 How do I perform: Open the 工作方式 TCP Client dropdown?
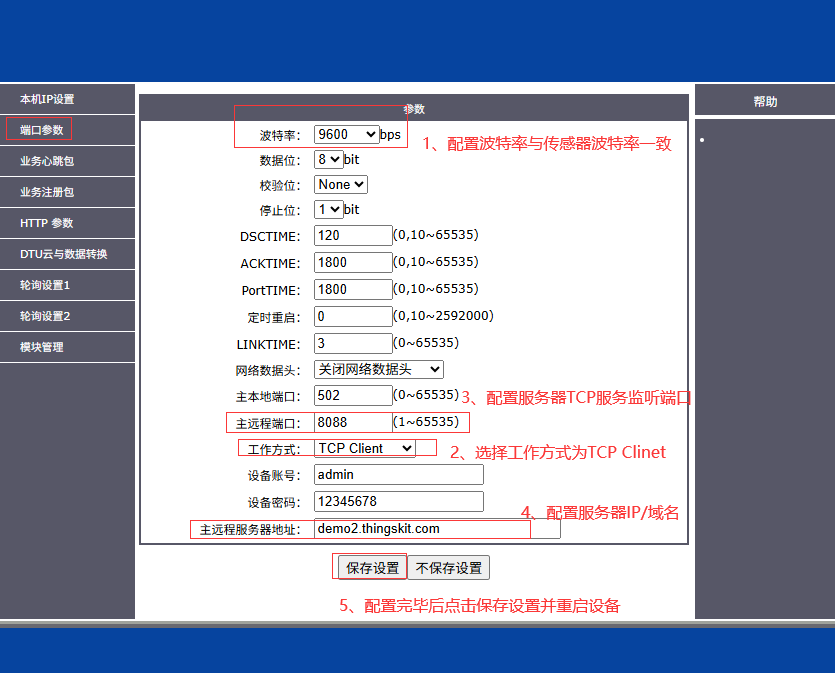(x=364, y=449)
